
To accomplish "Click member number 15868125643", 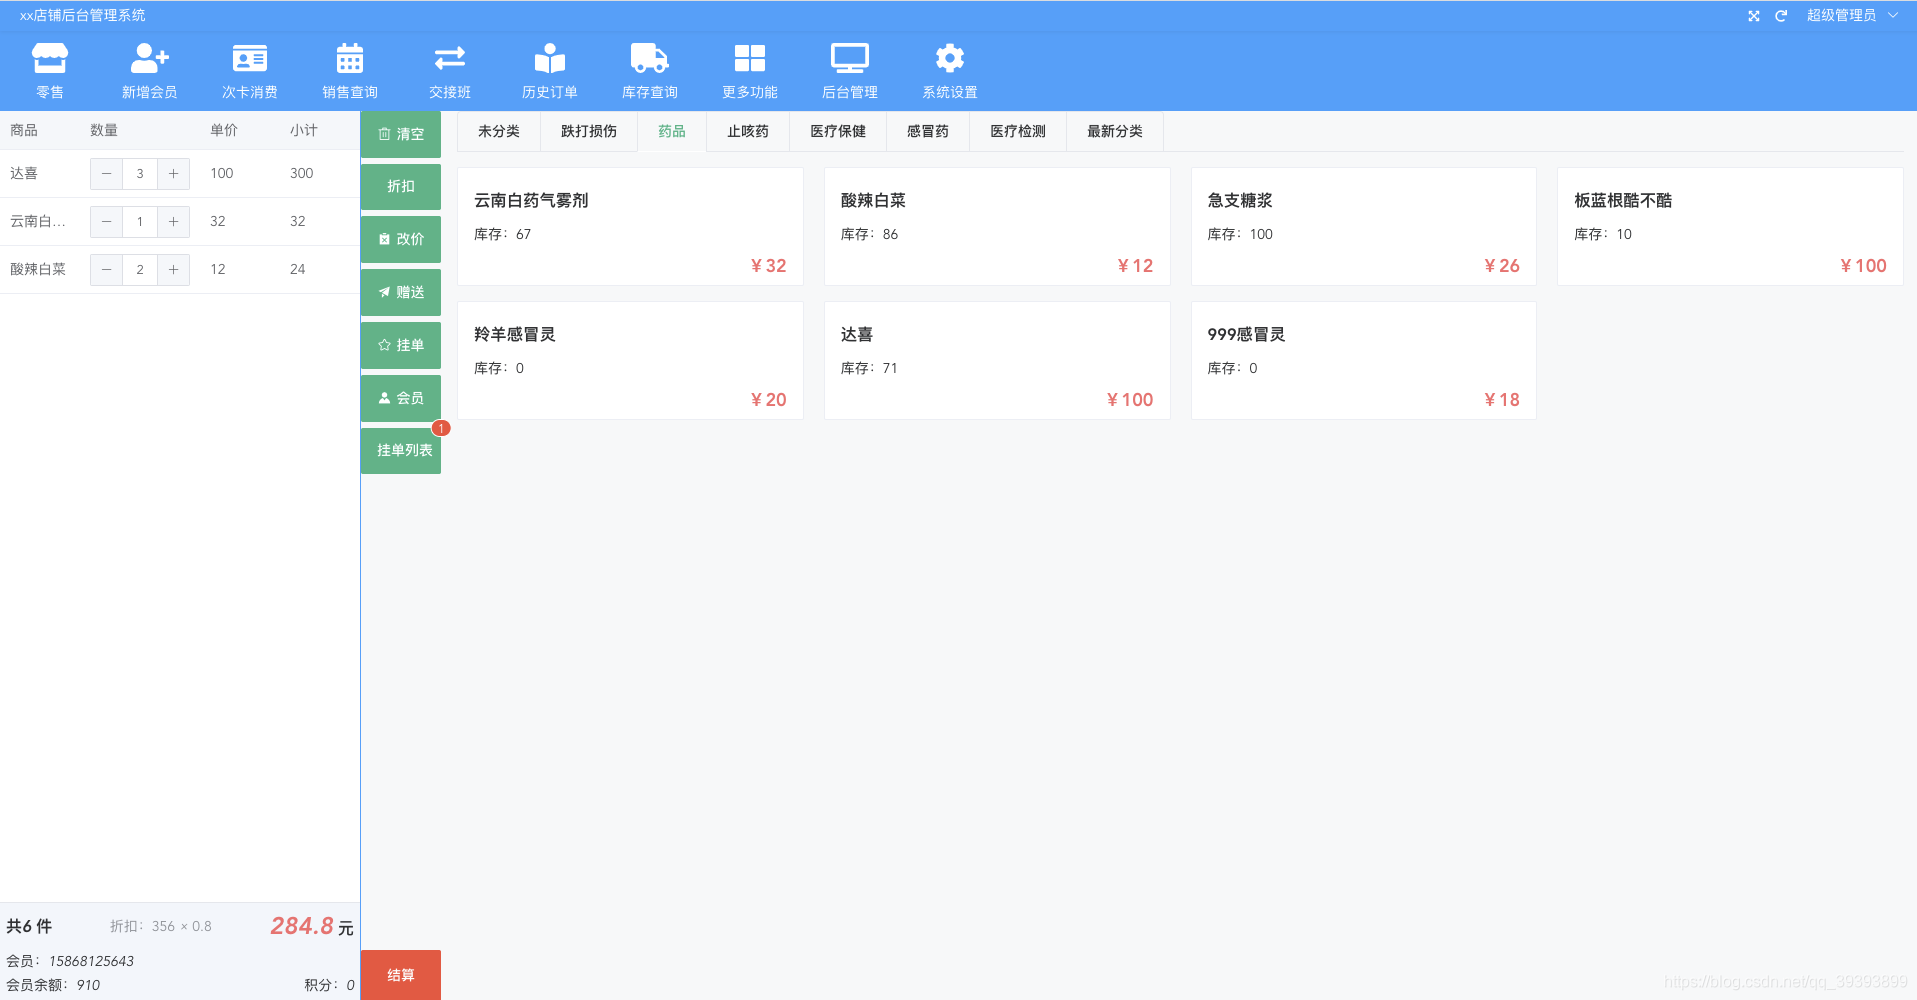I will click(x=91, y=961).
